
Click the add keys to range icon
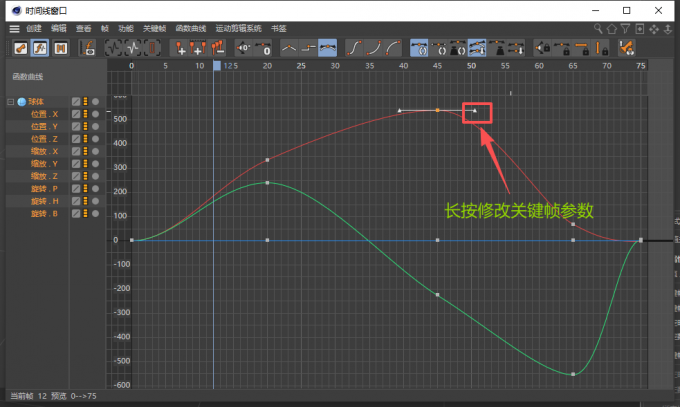[198, 48]
